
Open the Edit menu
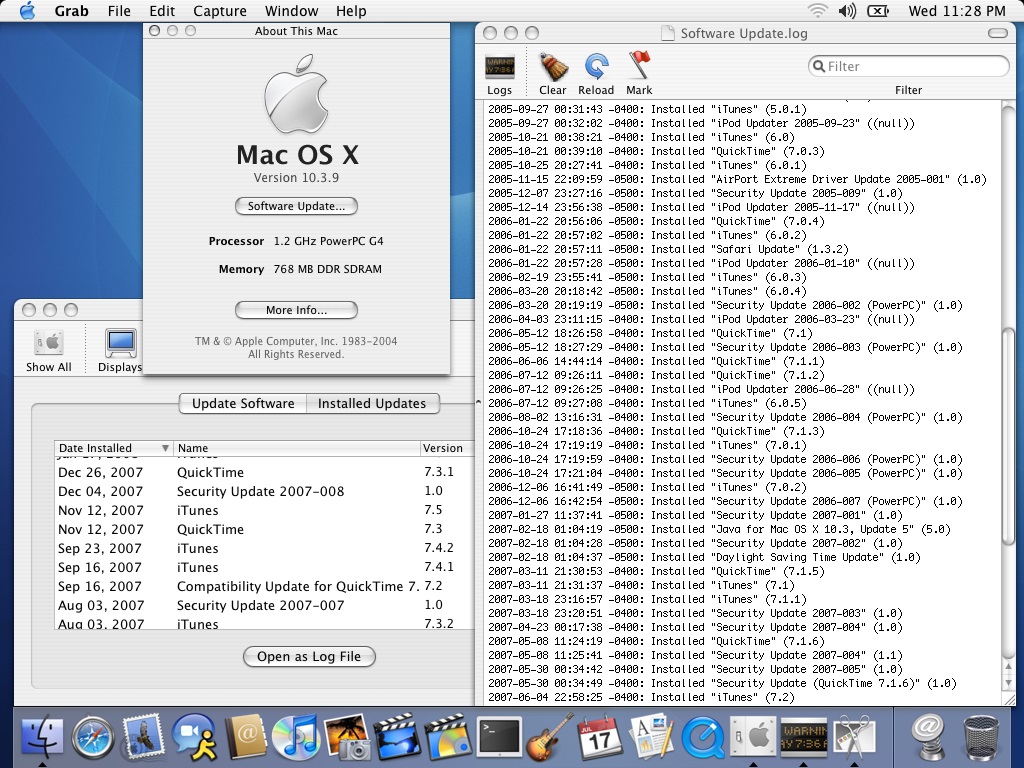click(162, 10)
